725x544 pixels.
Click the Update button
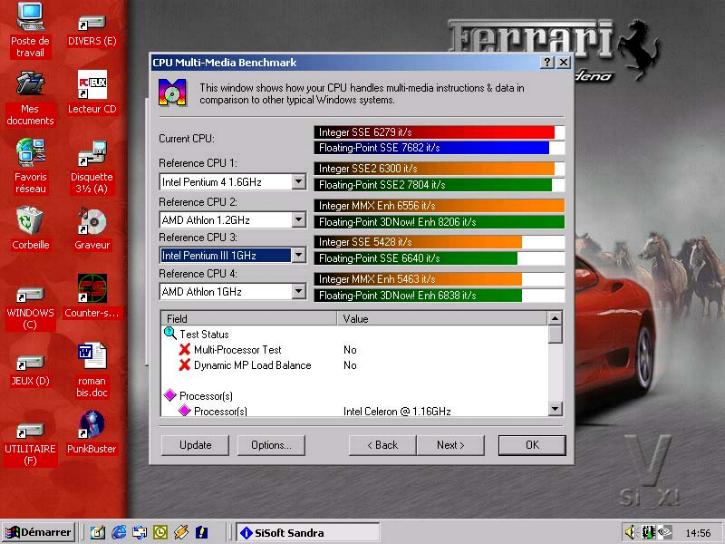[x=195, y=445]
